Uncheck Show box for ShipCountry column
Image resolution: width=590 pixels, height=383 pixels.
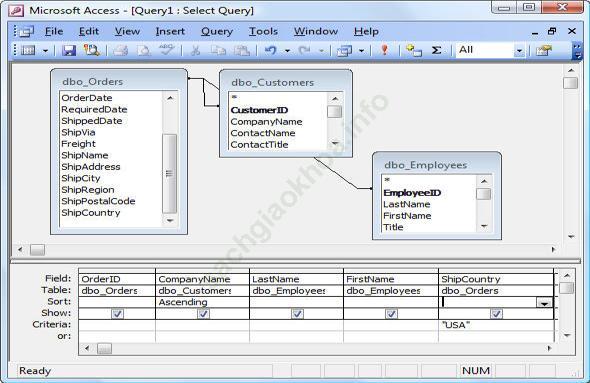[x=496, y=313]
